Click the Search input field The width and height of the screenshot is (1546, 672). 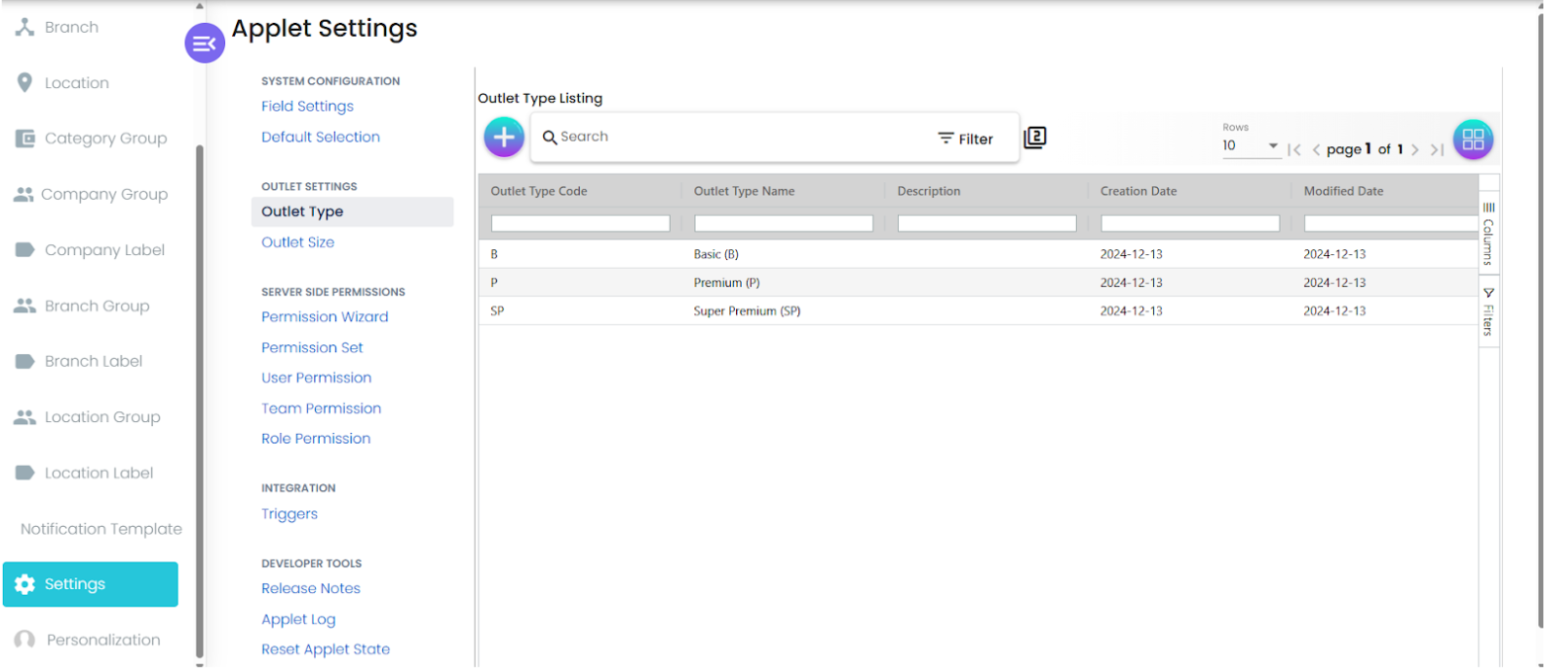coord(730,137)
